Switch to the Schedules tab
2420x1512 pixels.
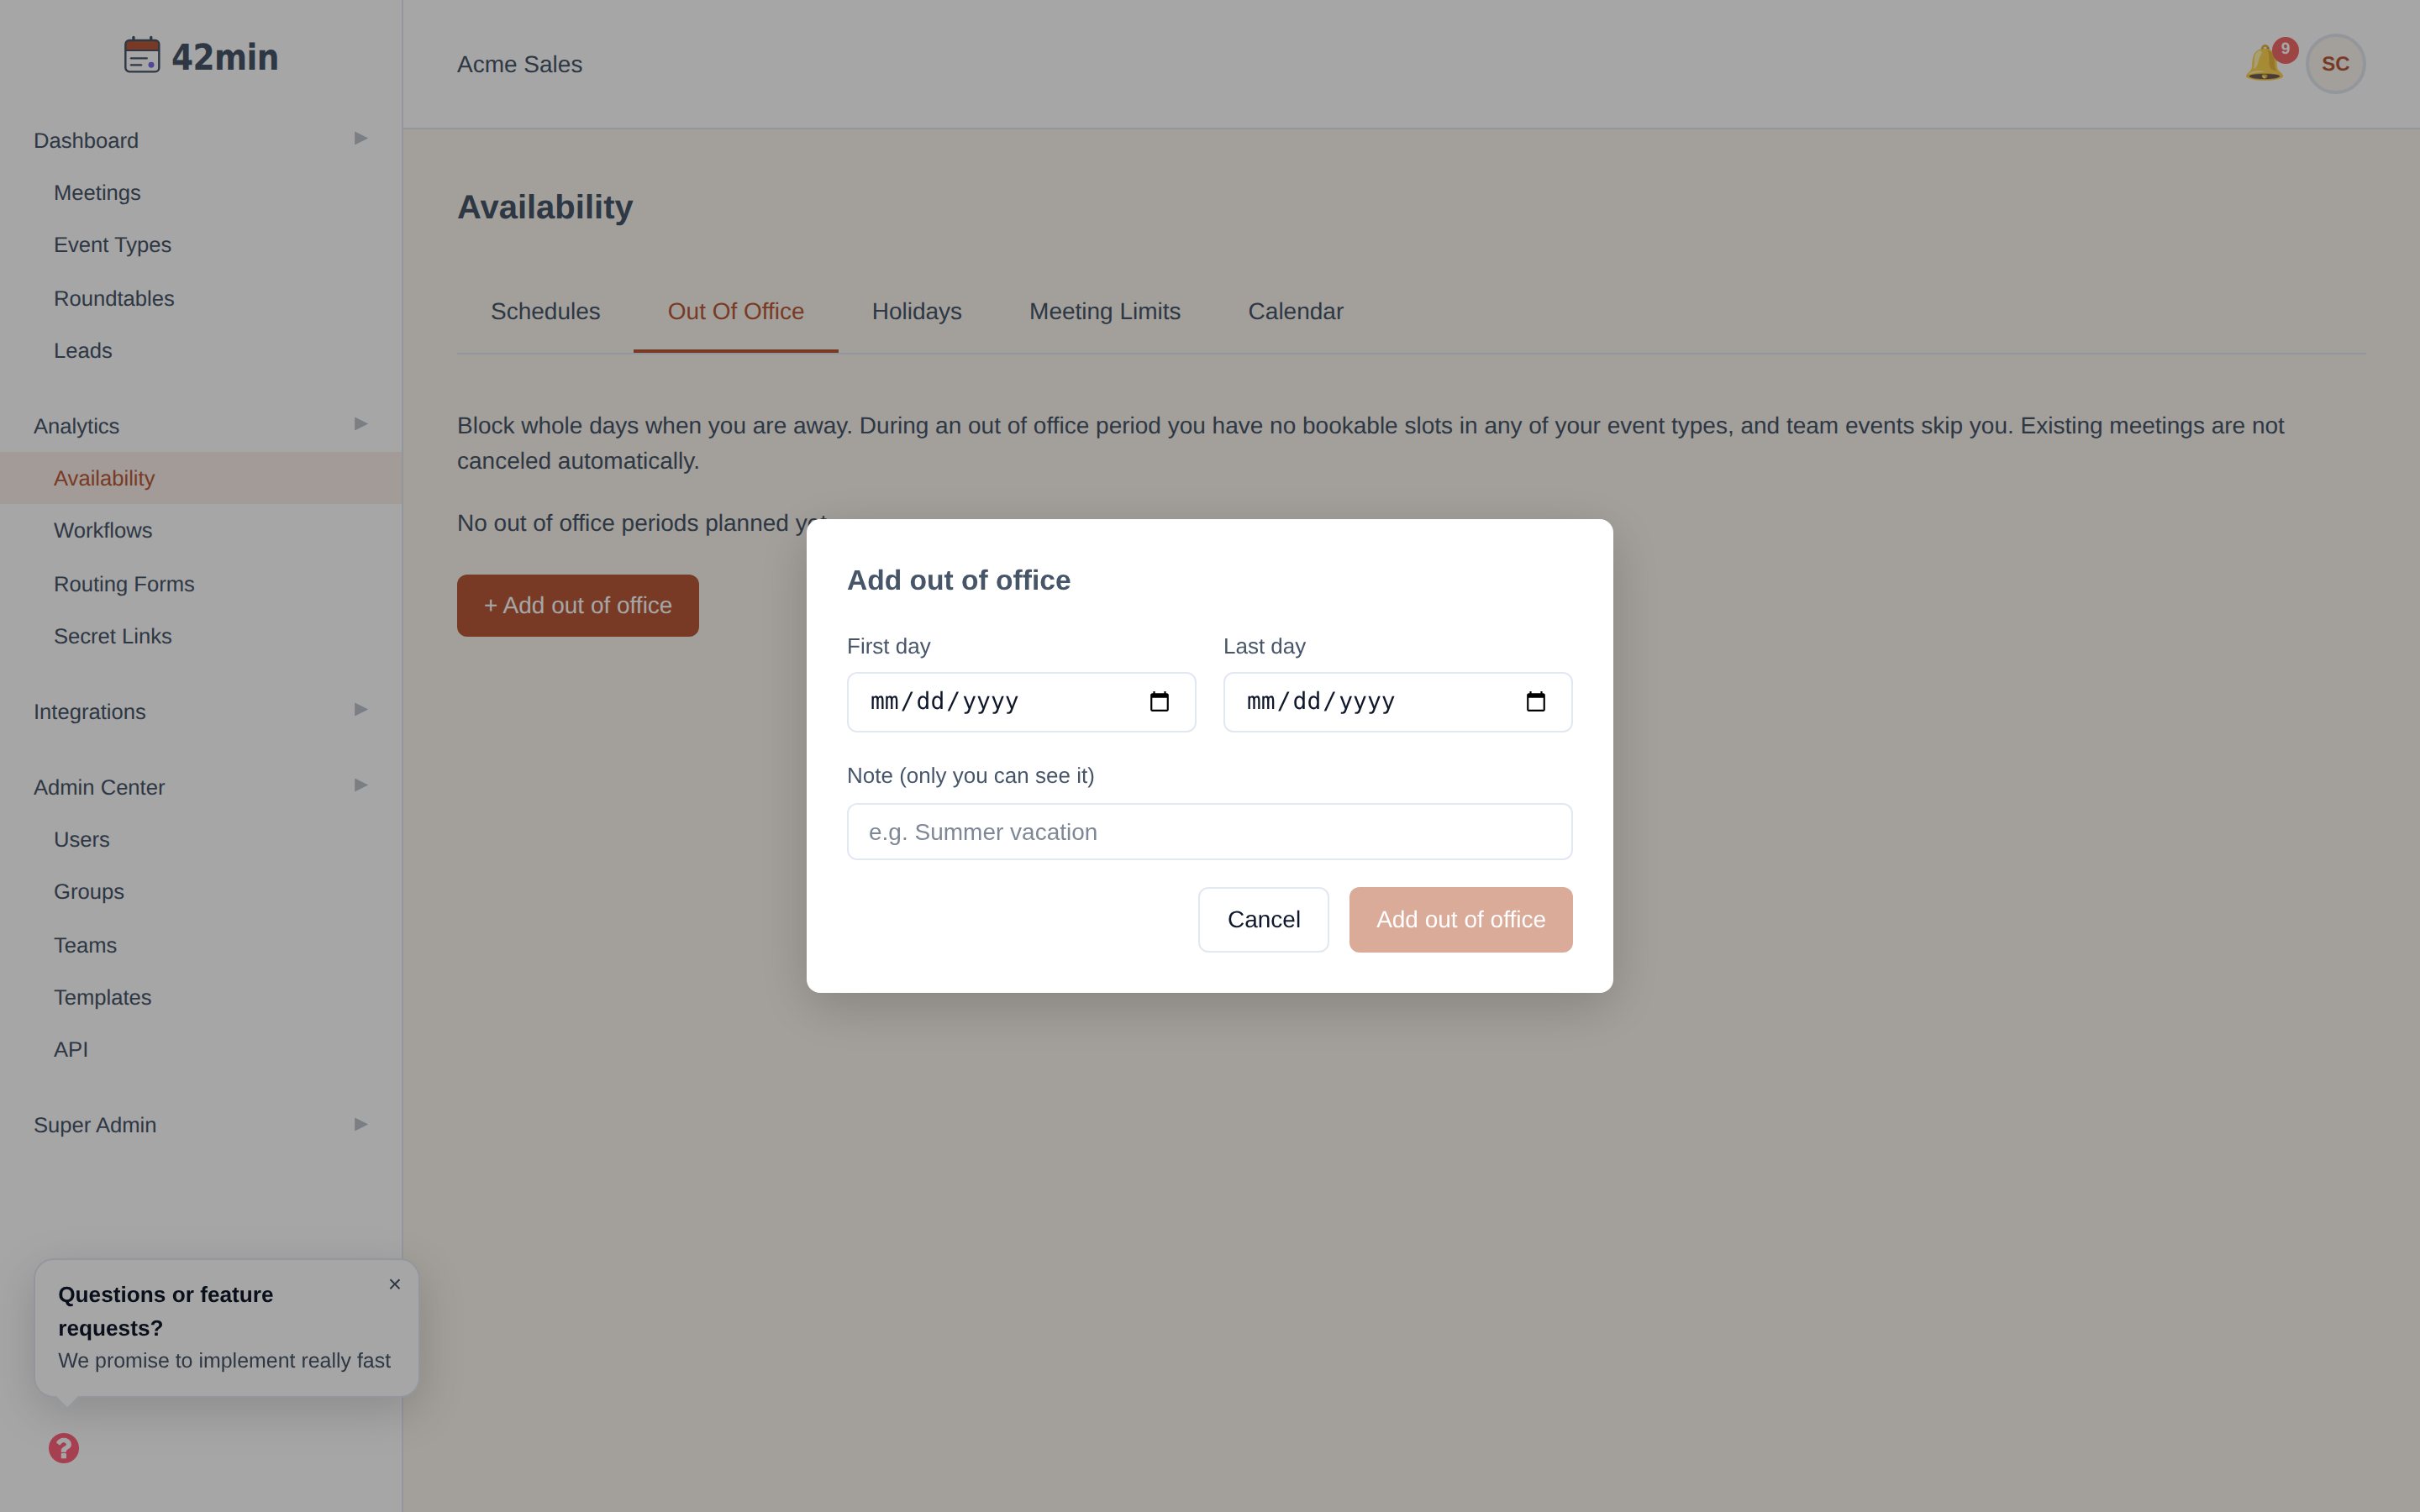tap(545, 312)
